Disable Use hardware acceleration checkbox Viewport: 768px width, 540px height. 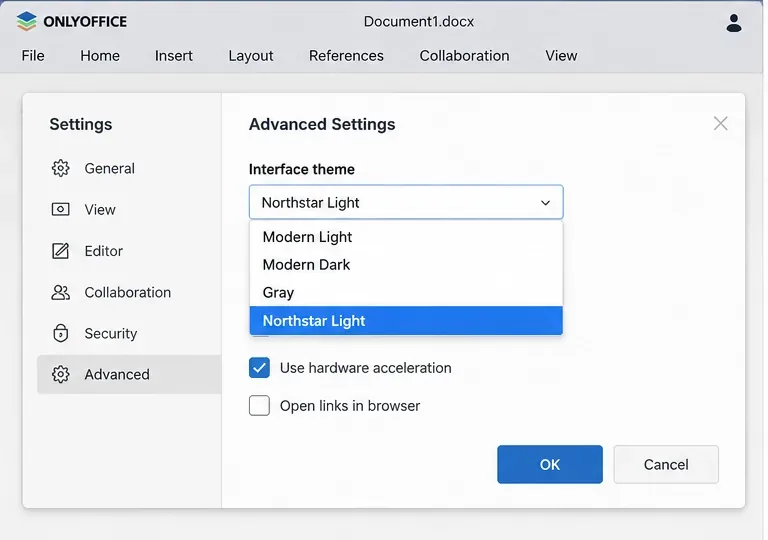259,368
